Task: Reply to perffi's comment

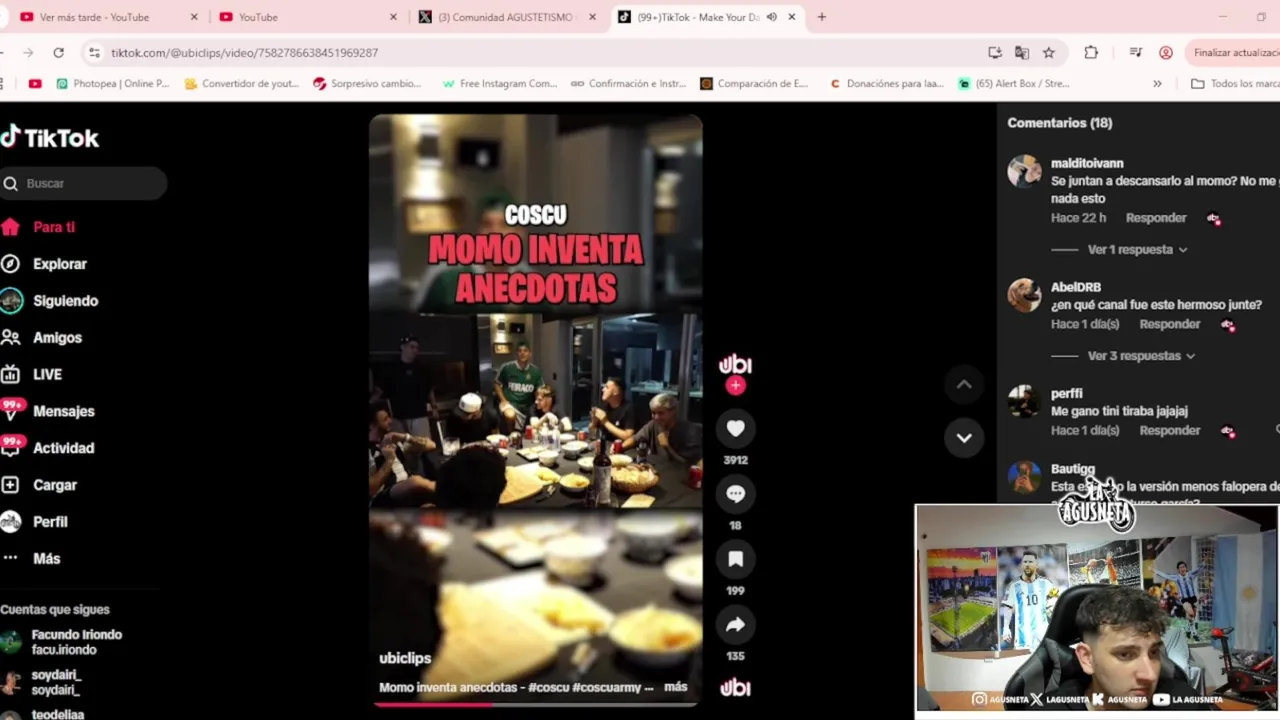Action: click(x=1170, y=431)
